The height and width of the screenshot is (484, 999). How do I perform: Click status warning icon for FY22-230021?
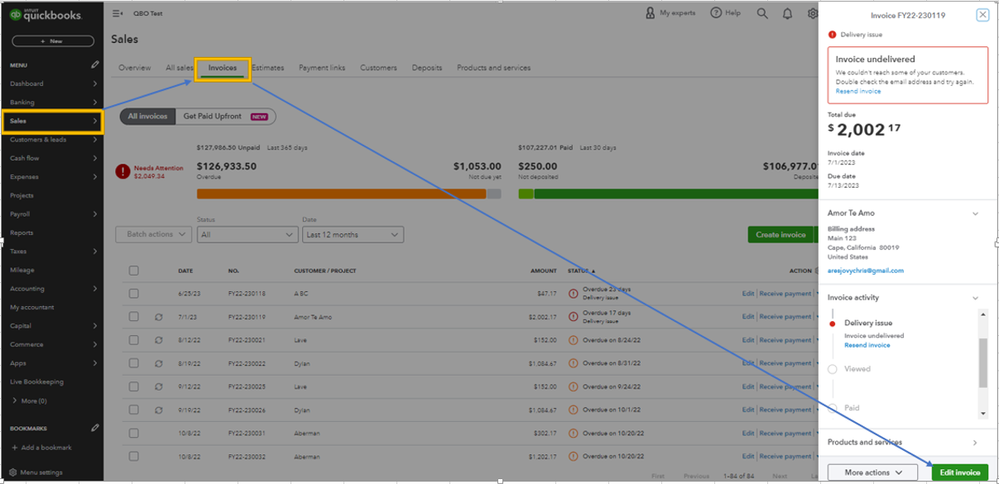[573, 340]
